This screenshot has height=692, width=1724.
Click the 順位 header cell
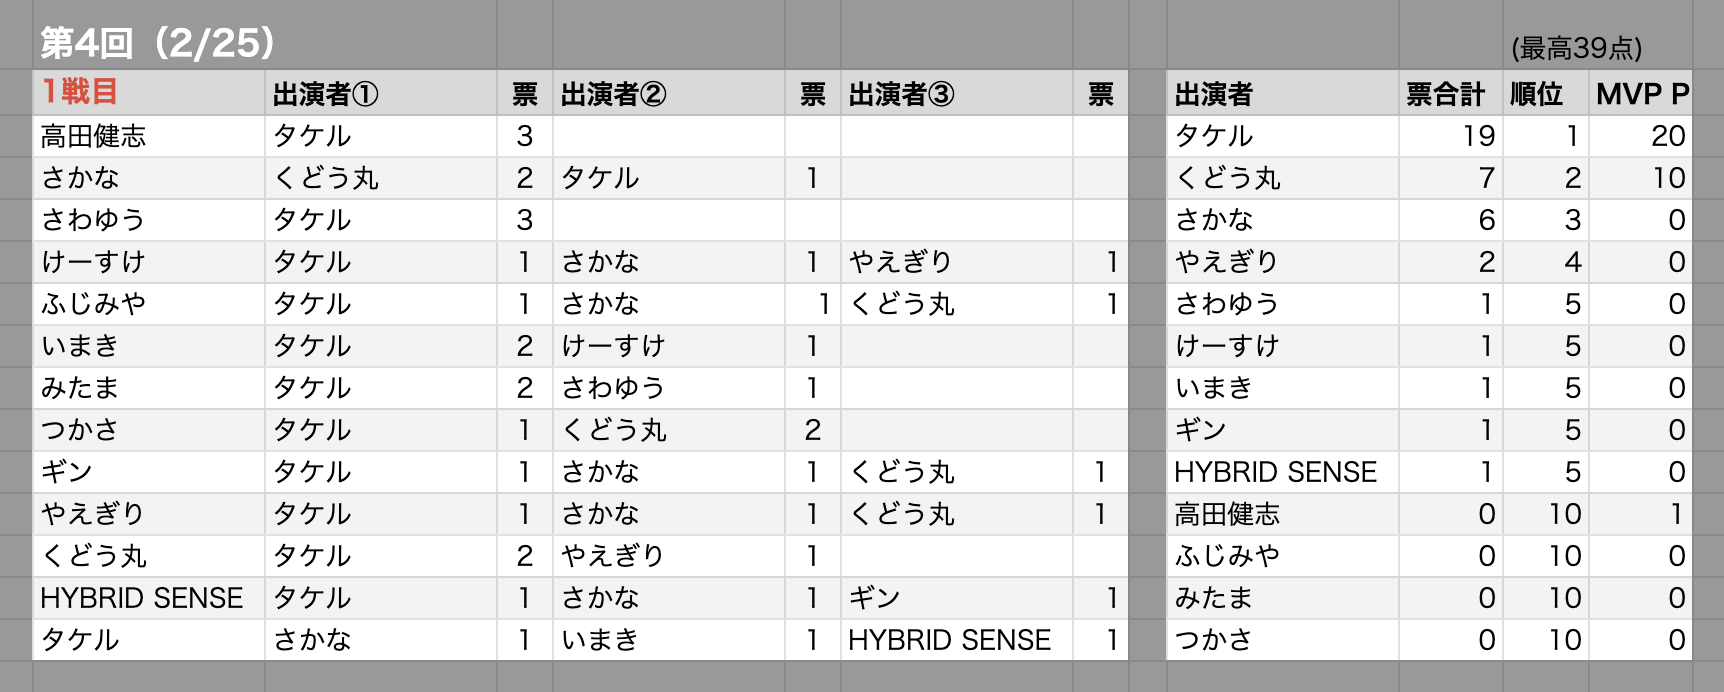click(1545, 93)
